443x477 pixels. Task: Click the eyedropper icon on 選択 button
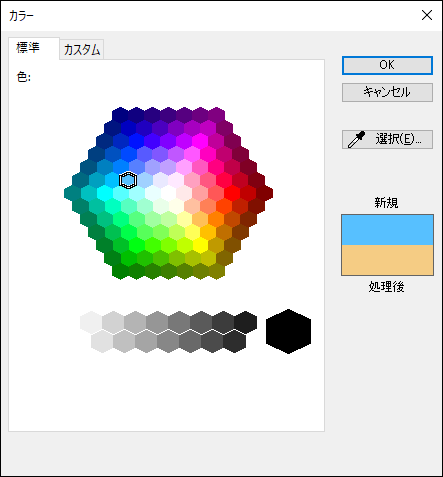coord(356,139)
